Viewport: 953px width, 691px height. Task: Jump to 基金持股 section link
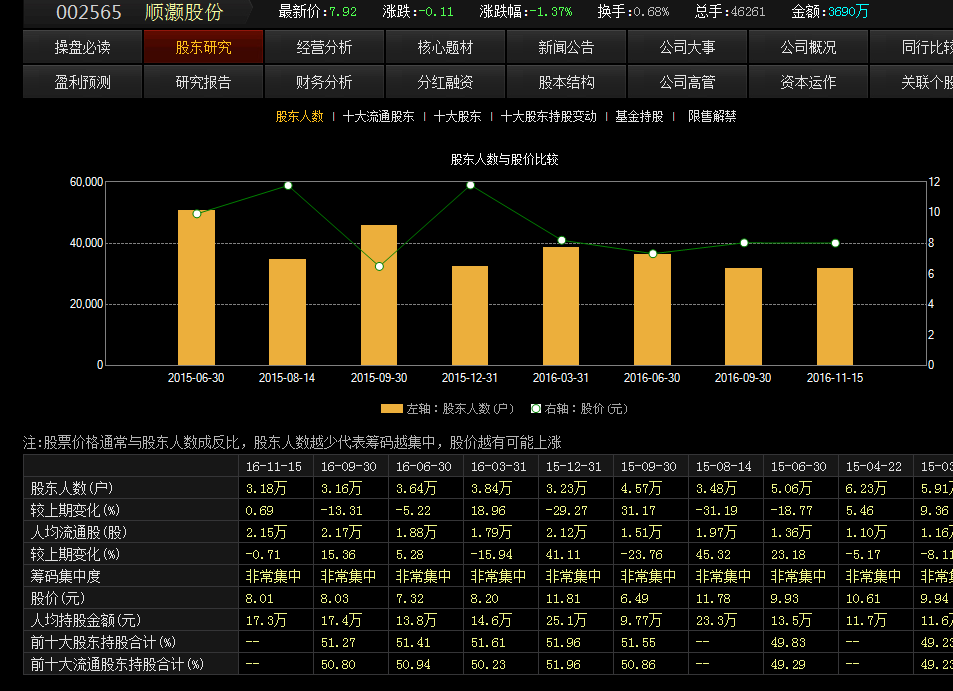coord(639,116)
